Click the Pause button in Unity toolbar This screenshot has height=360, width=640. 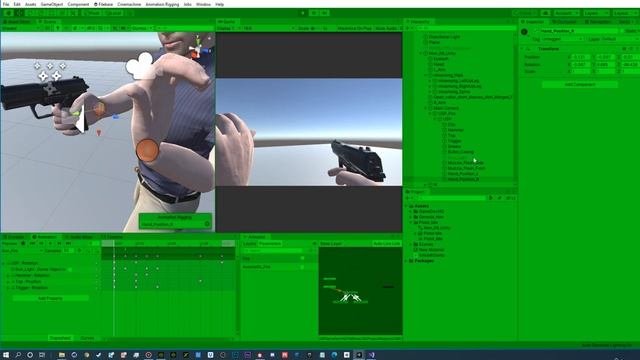(x=314, y=13)
